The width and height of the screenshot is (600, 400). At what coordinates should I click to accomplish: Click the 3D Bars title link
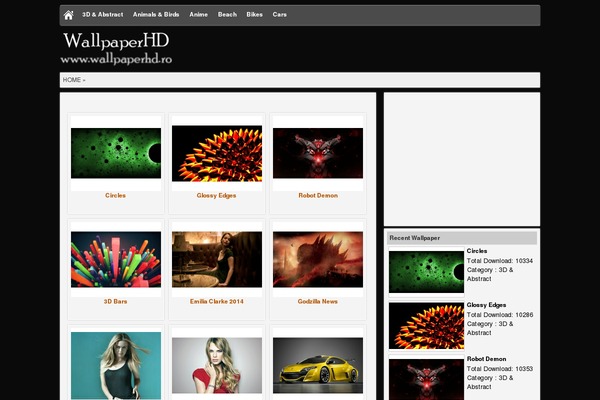click(116, 301)
